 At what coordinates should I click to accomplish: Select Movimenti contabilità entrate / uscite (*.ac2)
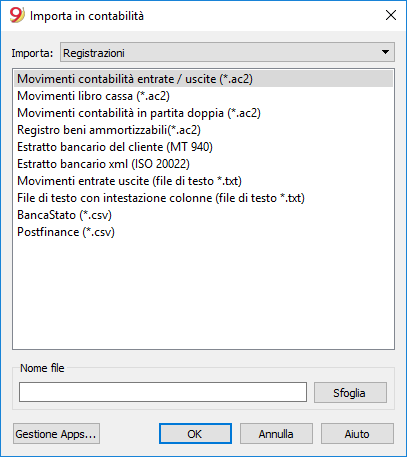203,79
